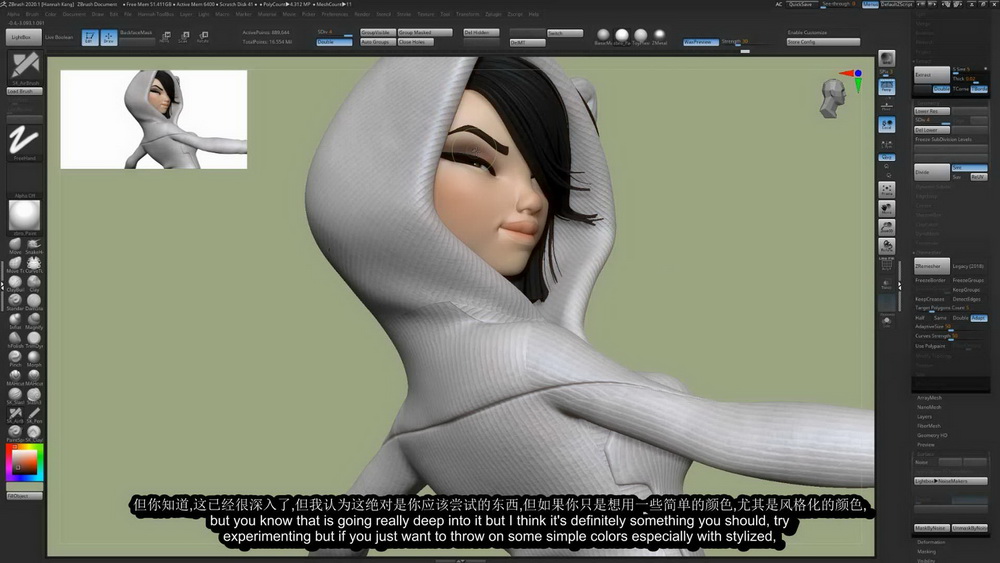The height and width of the screenshot is (563, 1000).
Task: Click the Divide button
Action: (931, 172)
